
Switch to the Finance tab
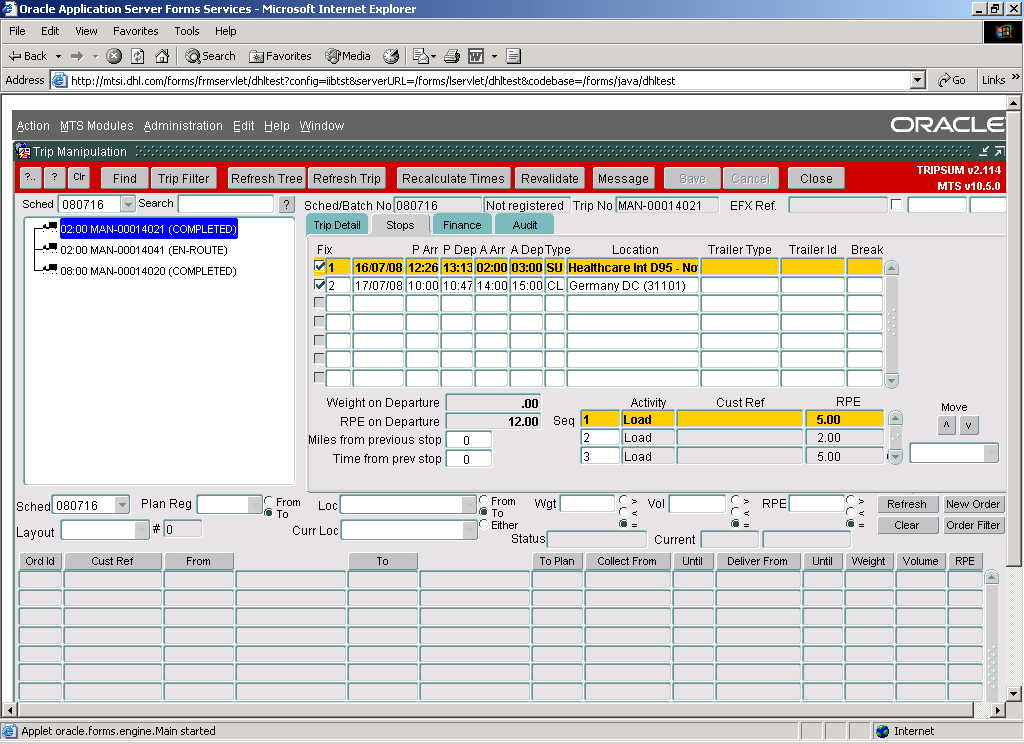point(462,225)
